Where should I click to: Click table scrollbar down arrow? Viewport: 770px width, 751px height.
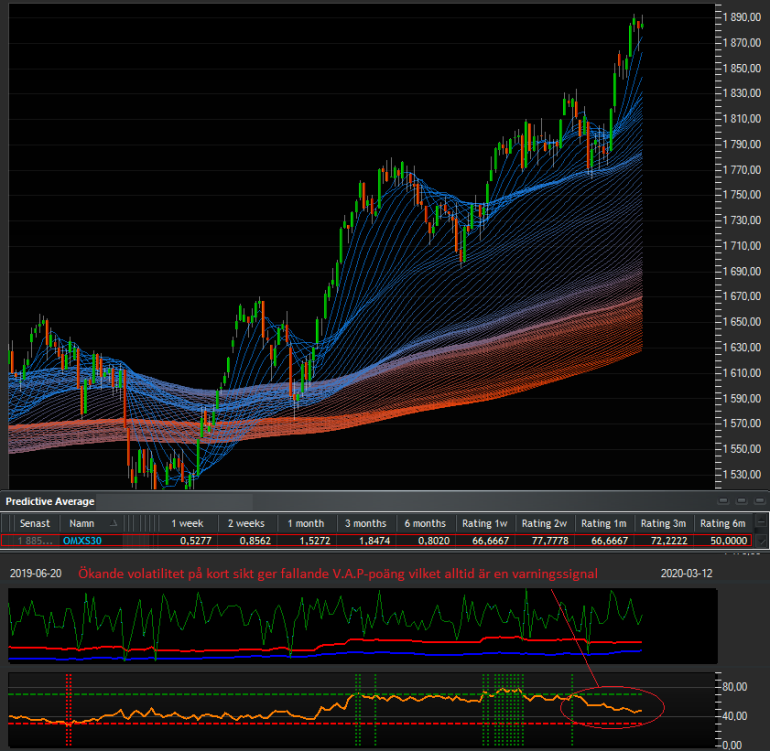pos(762,541)
